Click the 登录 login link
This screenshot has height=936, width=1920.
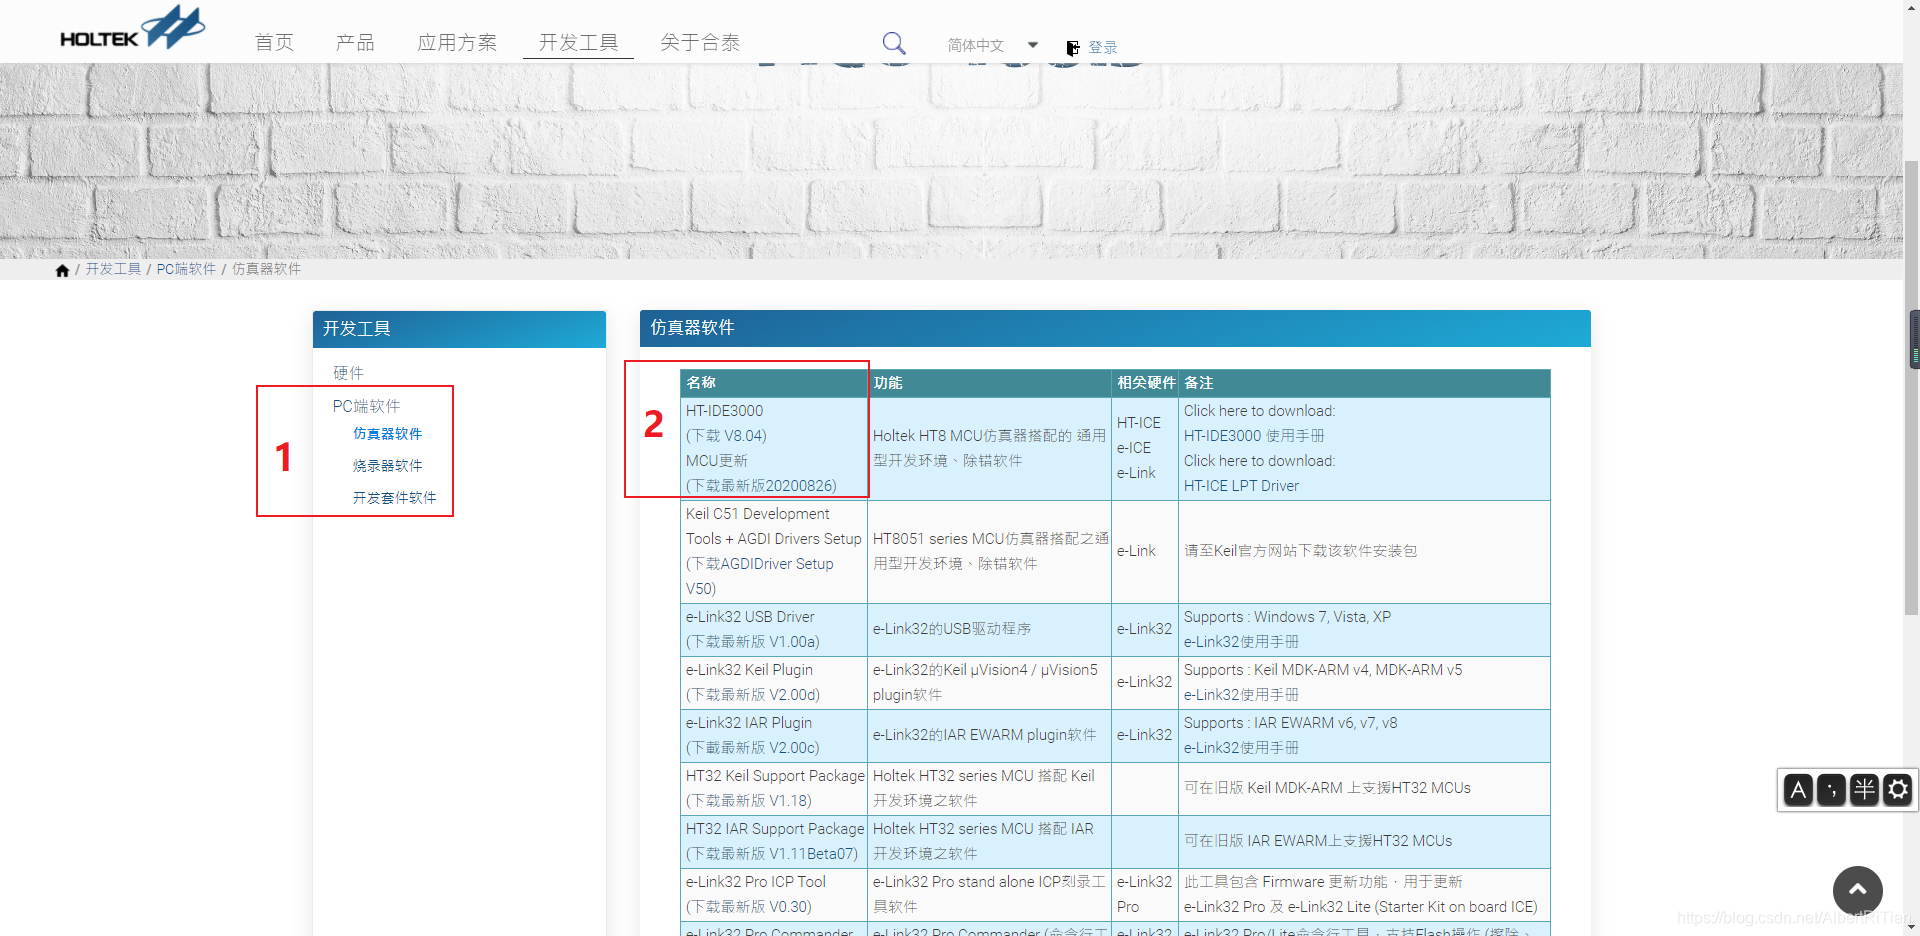[x=1103, y=48]
